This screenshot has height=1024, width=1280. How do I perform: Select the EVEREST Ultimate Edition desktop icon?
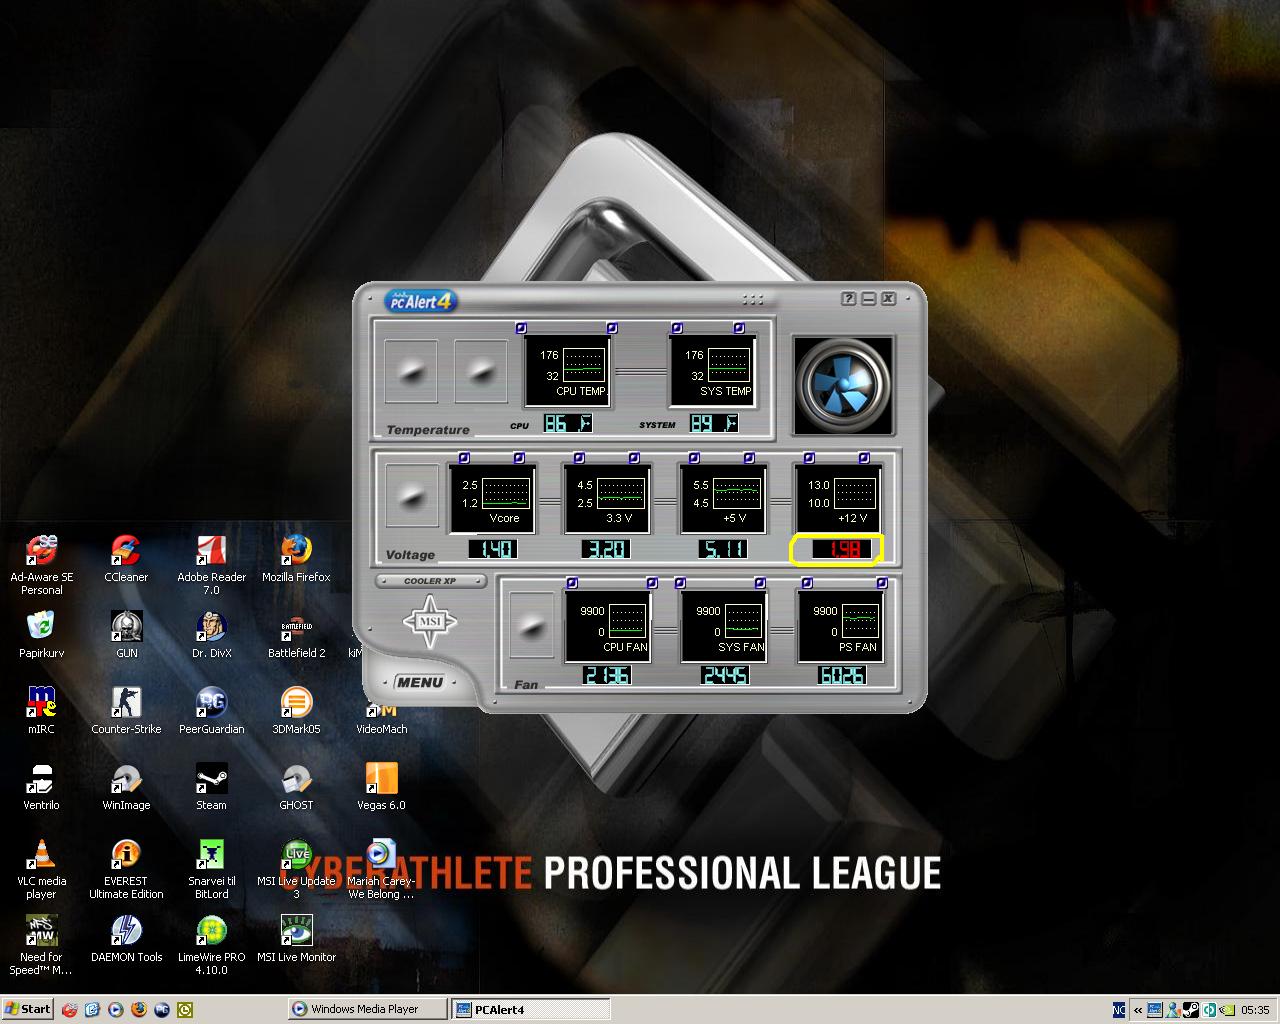pos(126,869)
